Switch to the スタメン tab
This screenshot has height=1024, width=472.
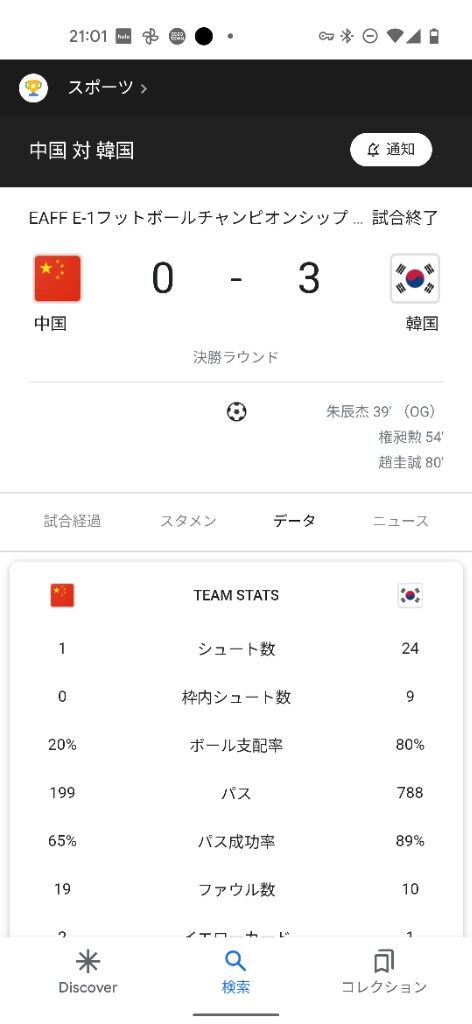tap(188, 521)
